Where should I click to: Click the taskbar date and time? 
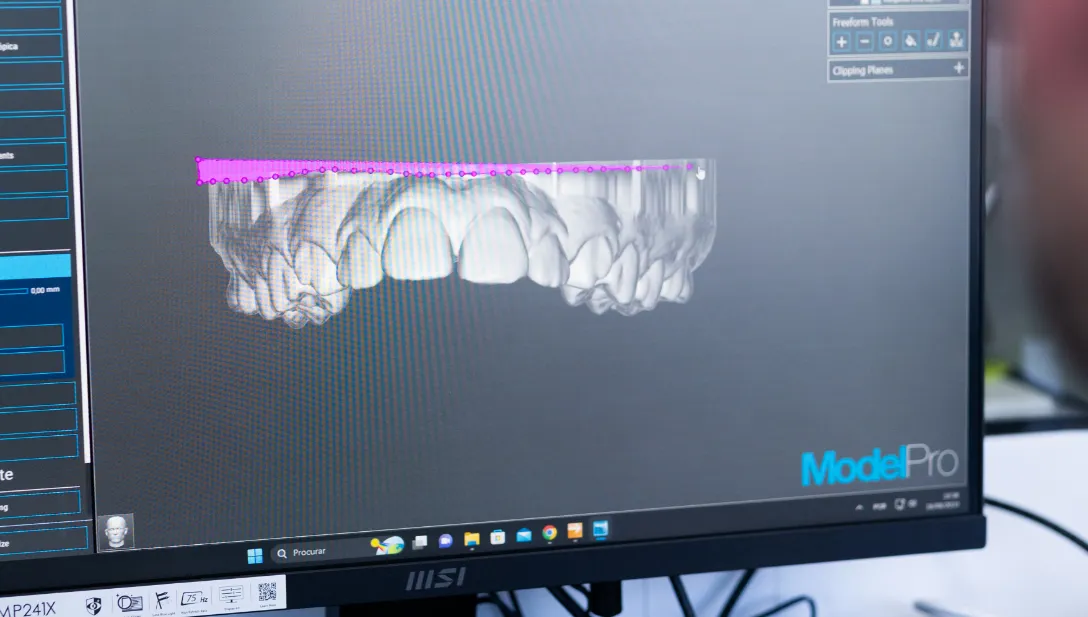point(944,500)
